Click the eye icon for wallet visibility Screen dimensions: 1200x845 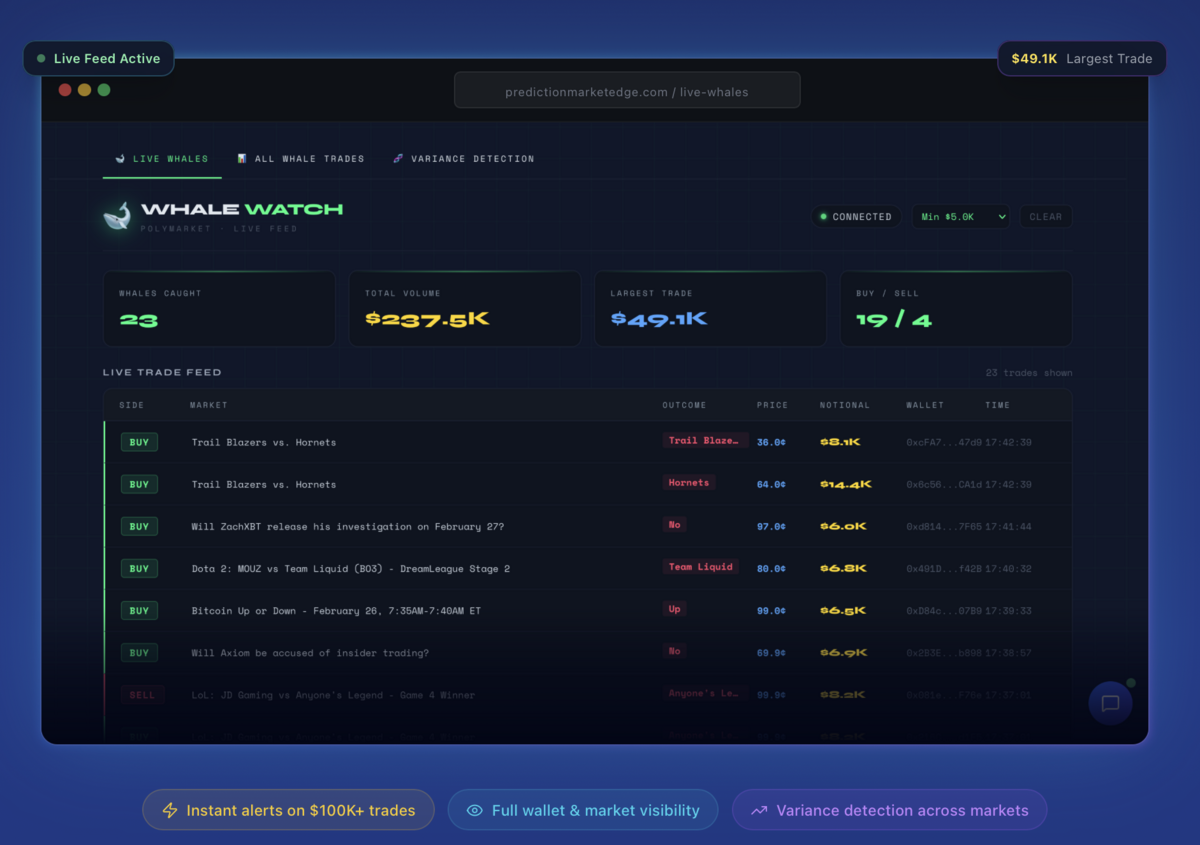(x=475, y=810)
